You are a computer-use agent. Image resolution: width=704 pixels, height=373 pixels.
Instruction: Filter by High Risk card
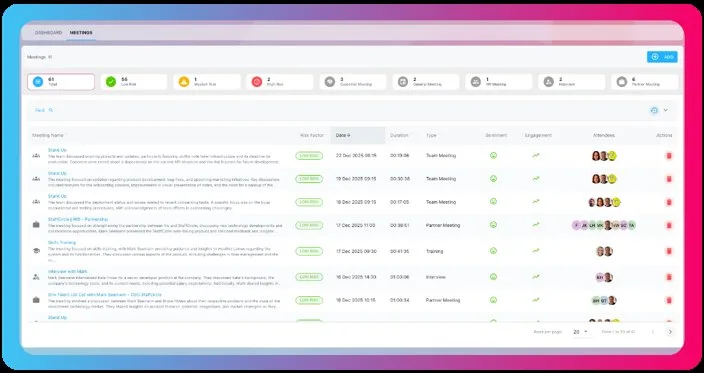click(280, 82)
